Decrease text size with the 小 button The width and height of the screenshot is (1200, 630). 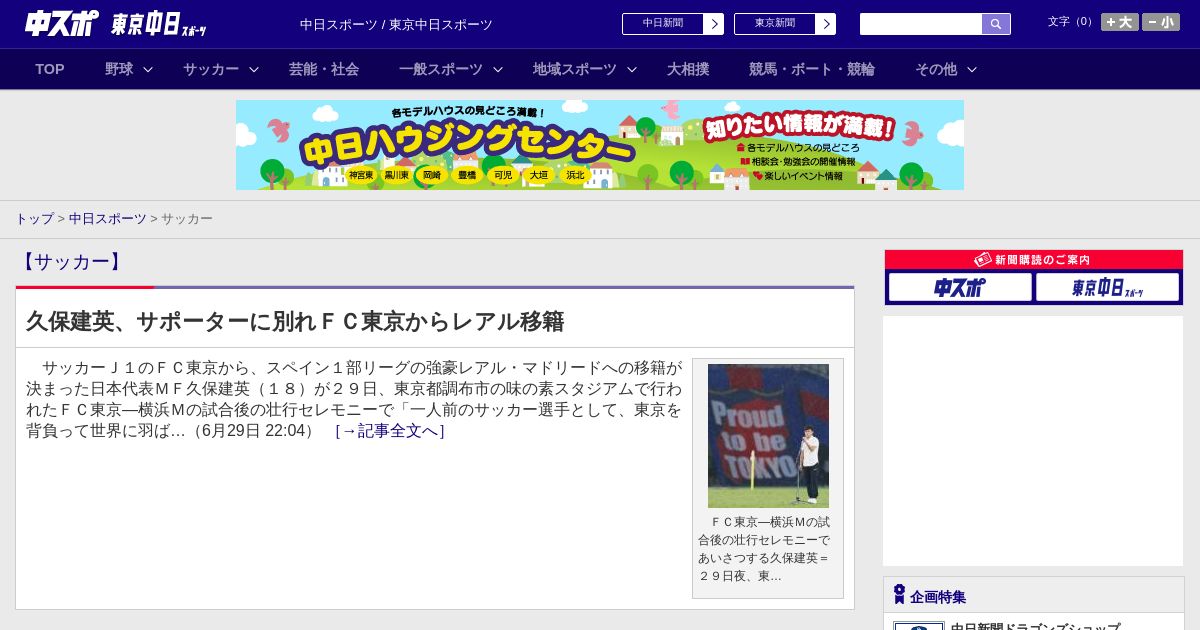tap(1161, 22)
